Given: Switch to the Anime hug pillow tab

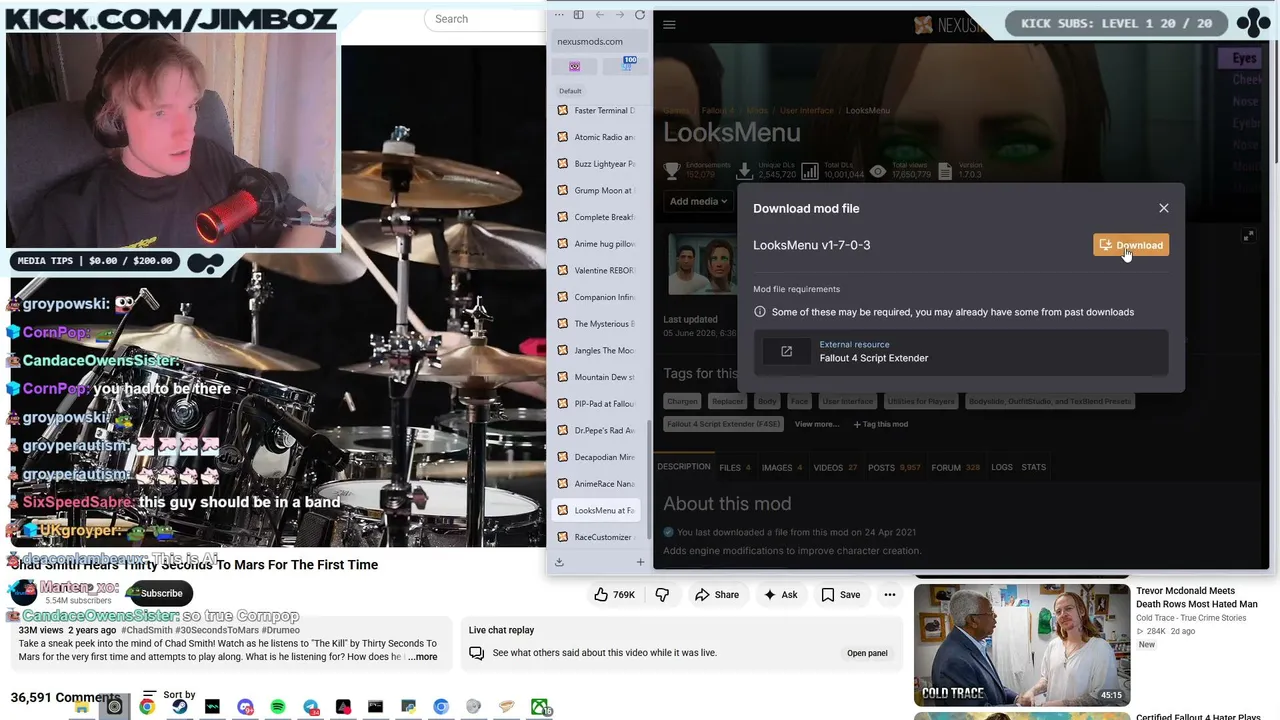Looking at the screenshot, I should [598, 244].
